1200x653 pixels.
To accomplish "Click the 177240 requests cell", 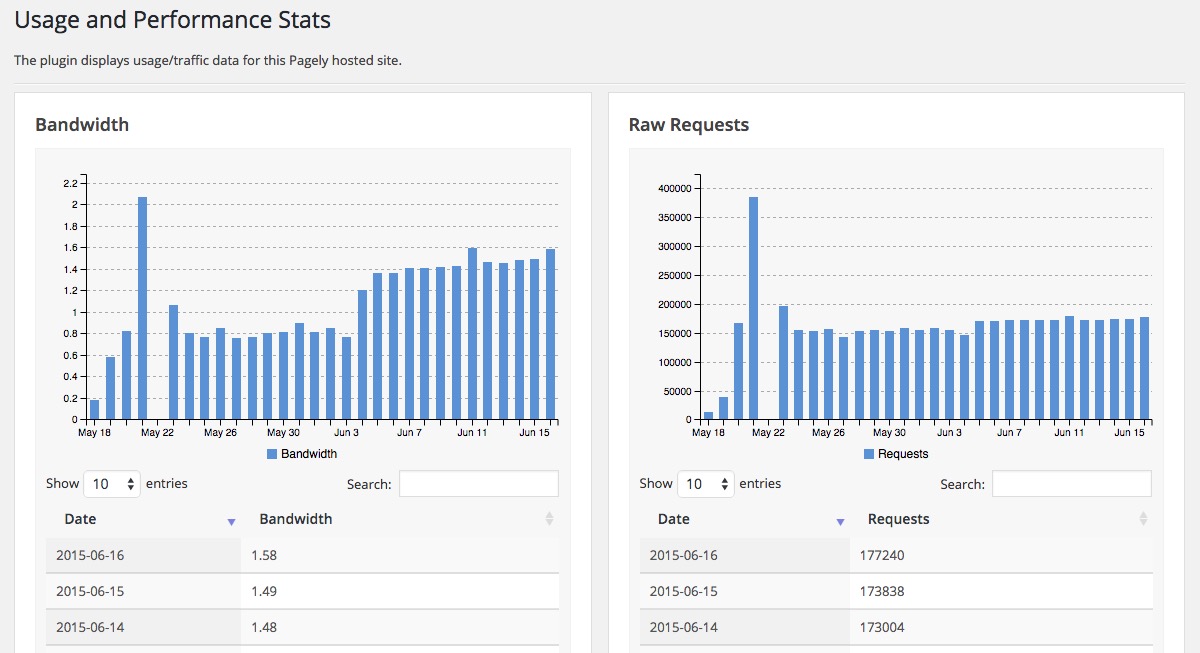I will [1001, 555].
